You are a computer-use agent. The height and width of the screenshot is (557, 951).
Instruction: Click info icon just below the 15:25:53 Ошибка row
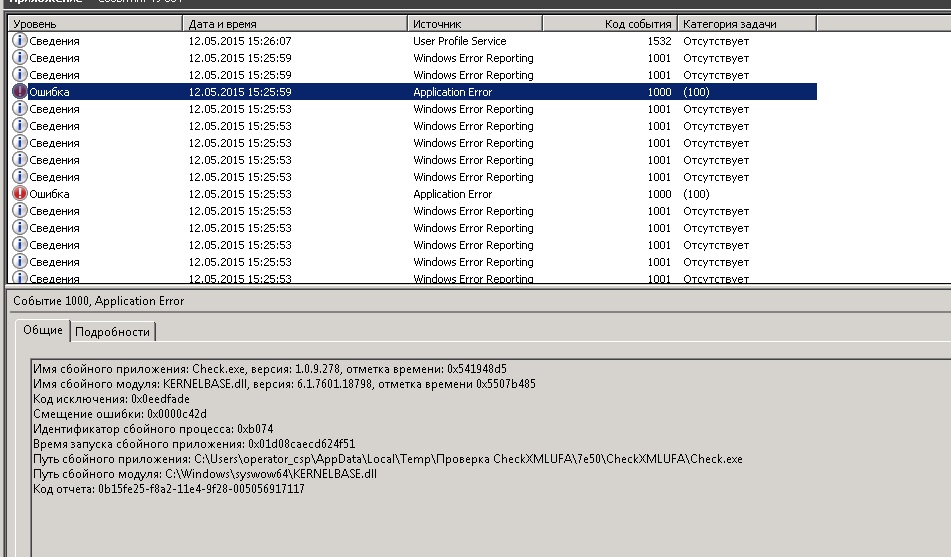coord(20,211)
